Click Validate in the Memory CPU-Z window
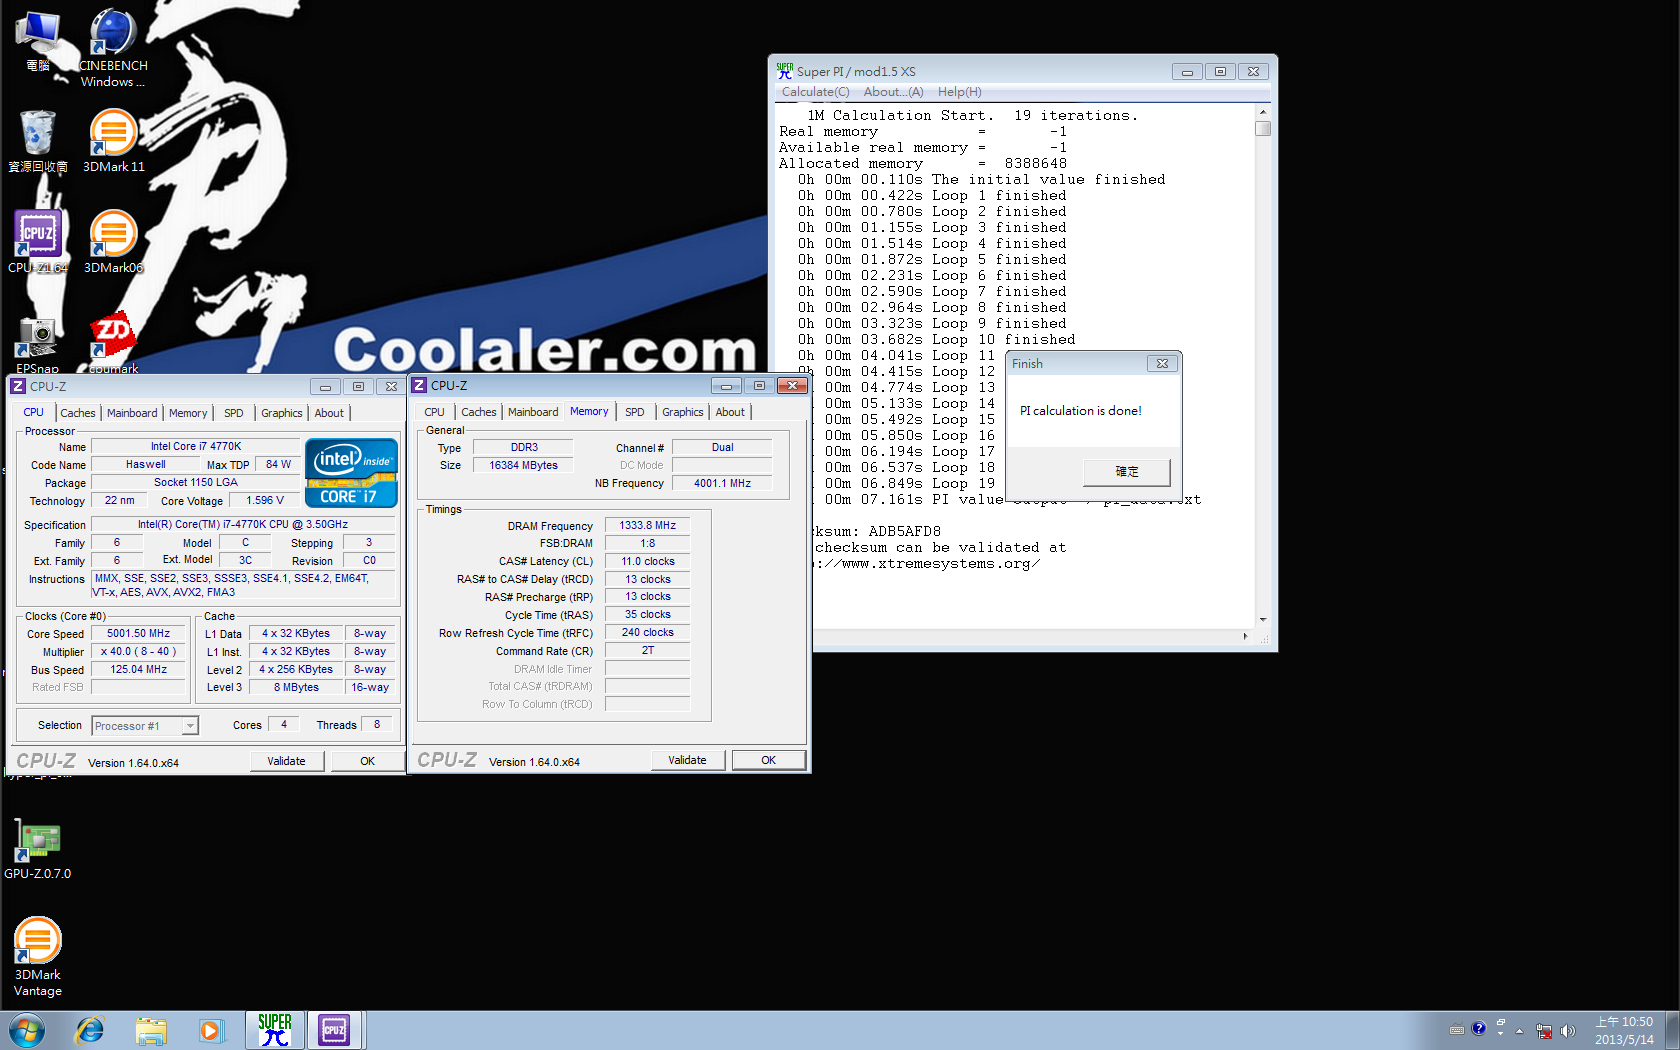This screenshot has width=1680, height=1050. tap(687, 760)
